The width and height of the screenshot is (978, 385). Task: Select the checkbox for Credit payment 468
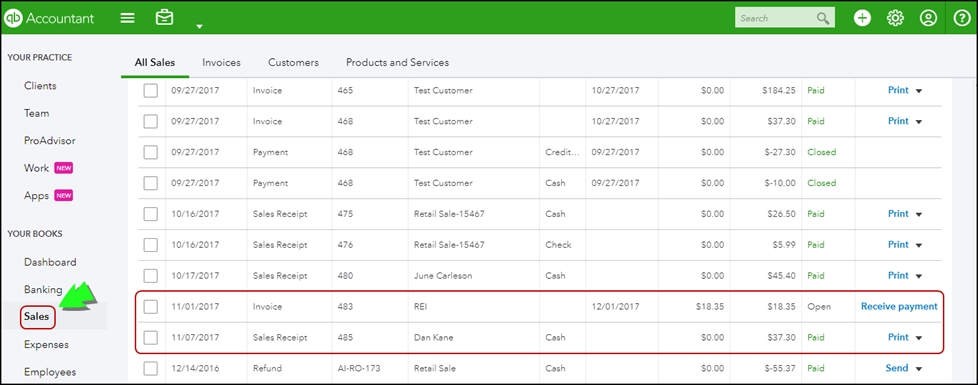pyautogui.click(x=150, y=152)
